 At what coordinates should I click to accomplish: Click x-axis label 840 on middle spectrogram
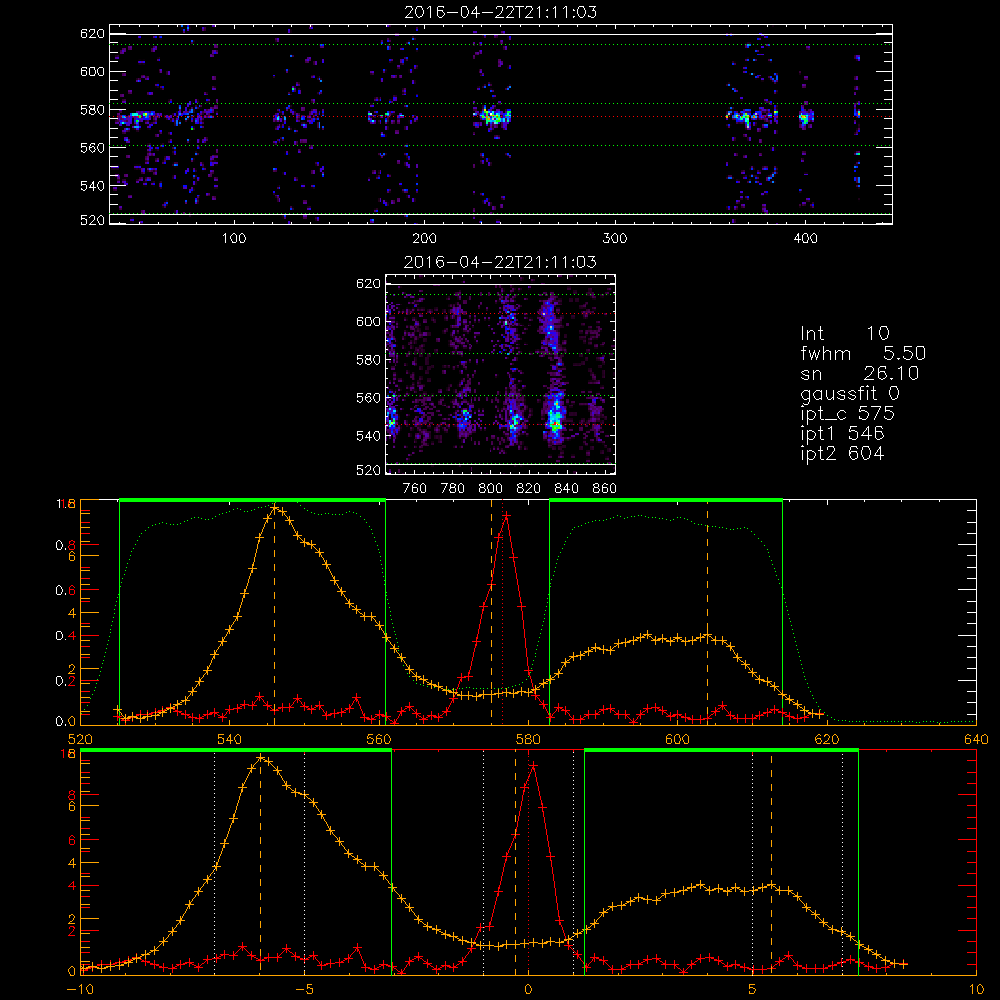point(566,489)
